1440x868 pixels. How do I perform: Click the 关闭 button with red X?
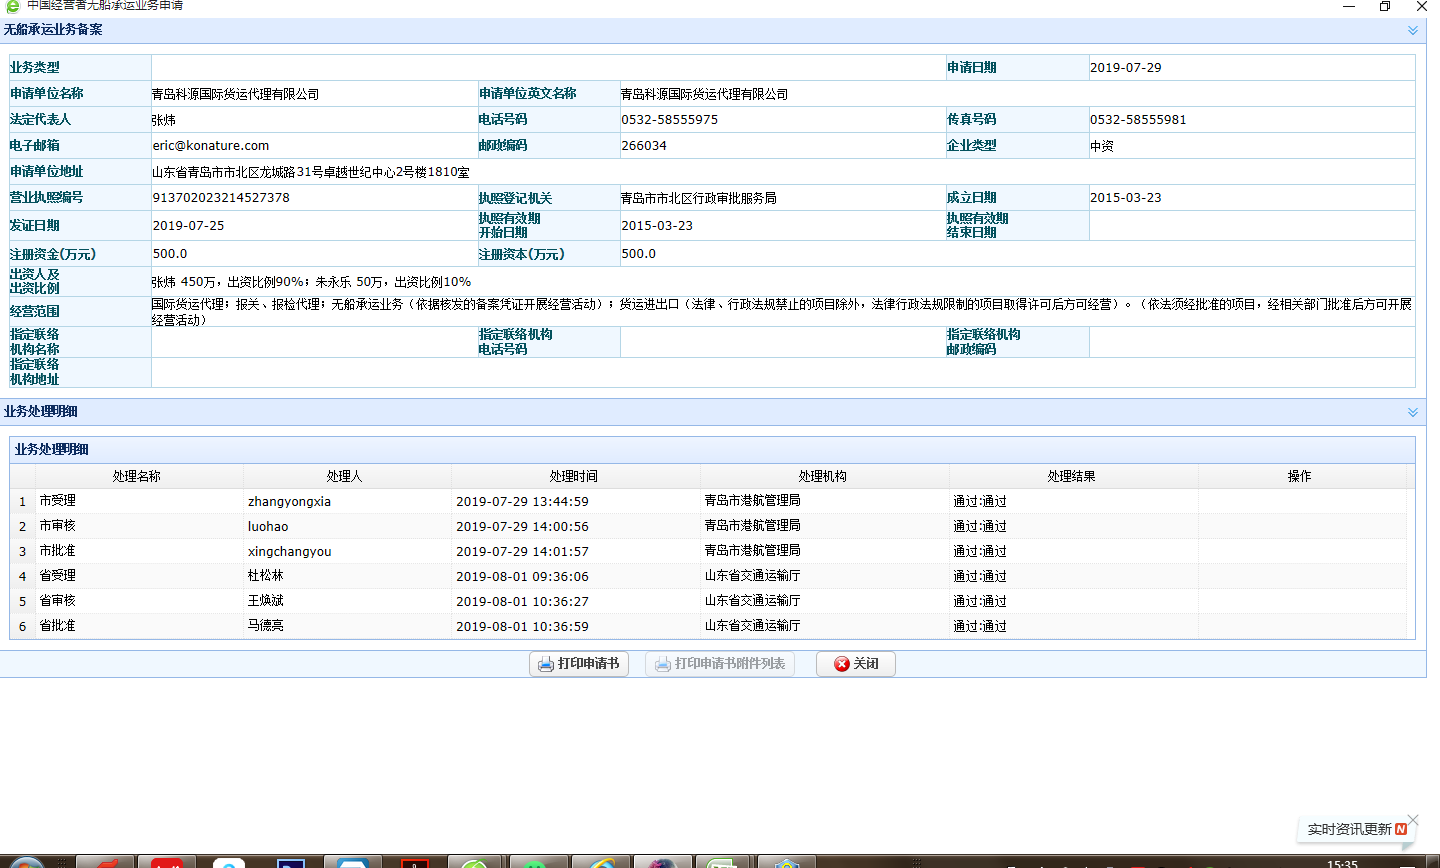click(856, 664)
